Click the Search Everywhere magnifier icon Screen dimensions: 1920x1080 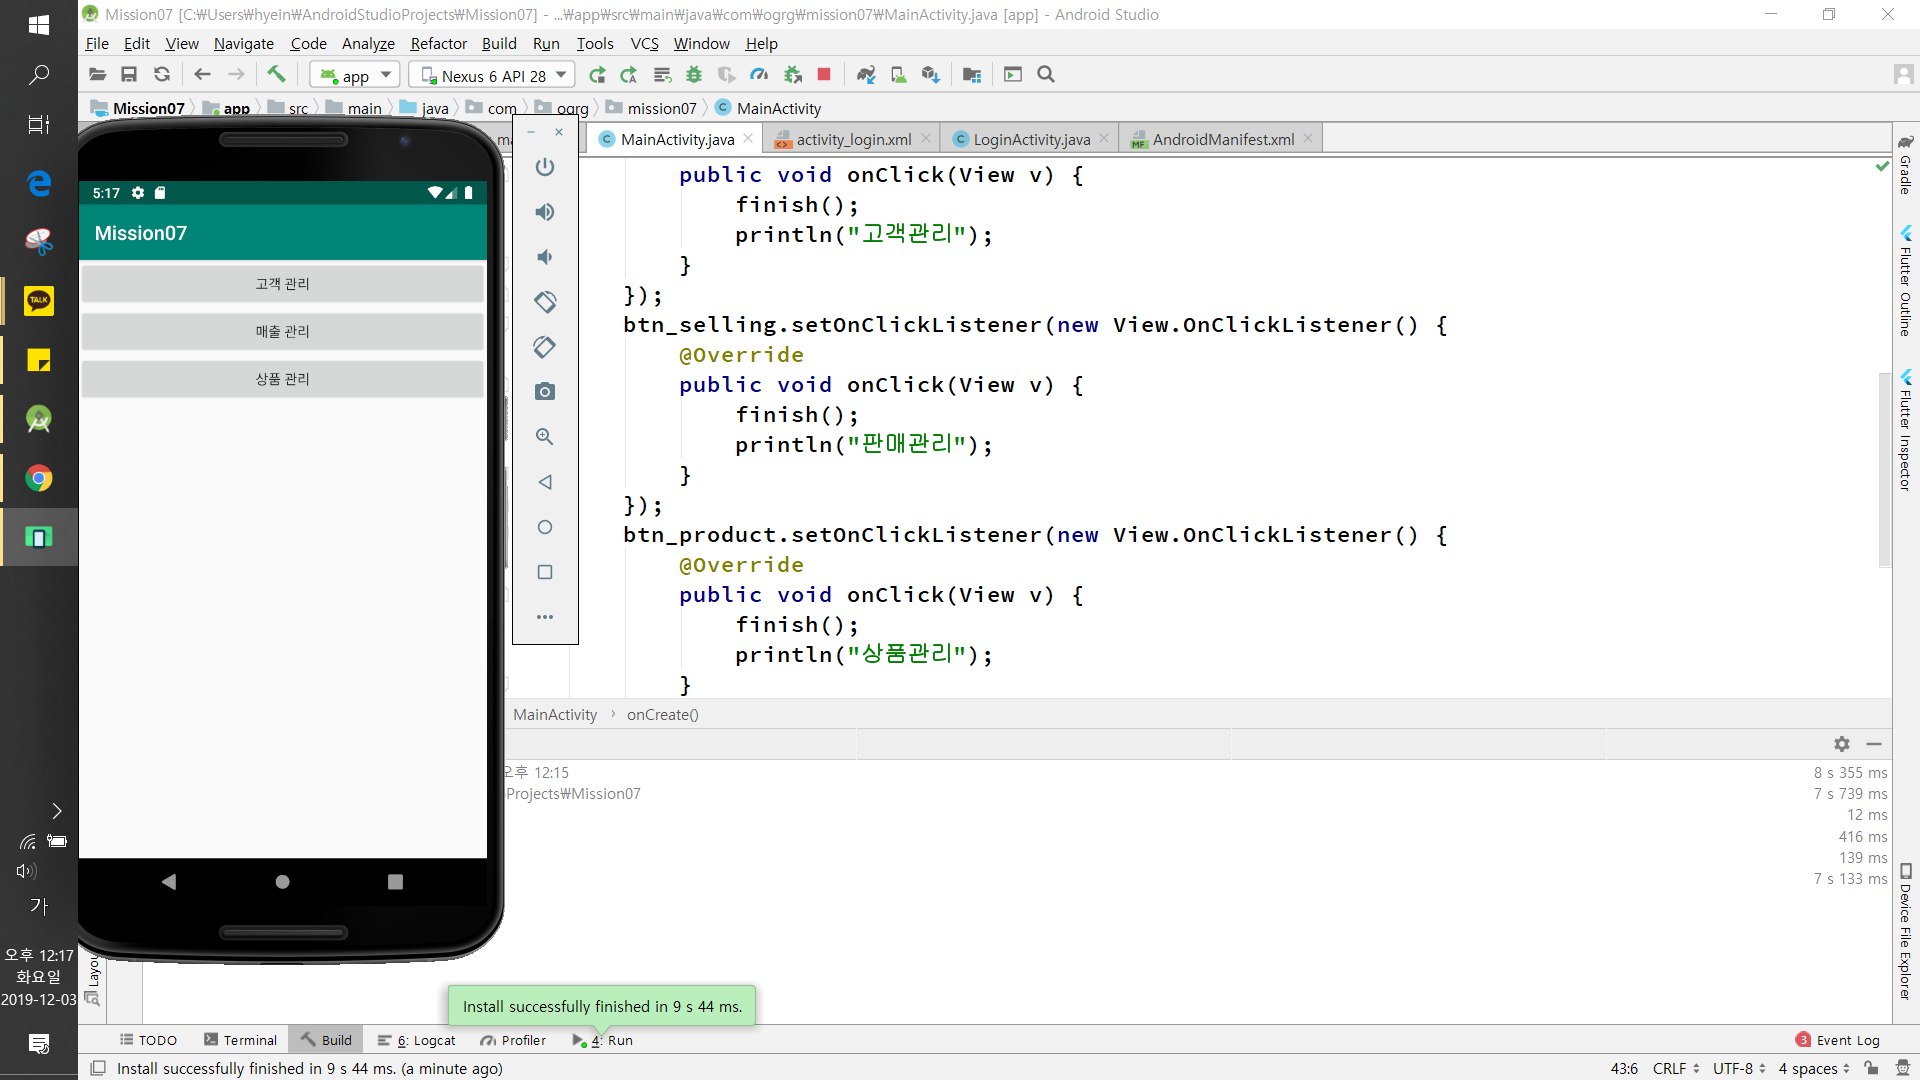click(1046, 74)
